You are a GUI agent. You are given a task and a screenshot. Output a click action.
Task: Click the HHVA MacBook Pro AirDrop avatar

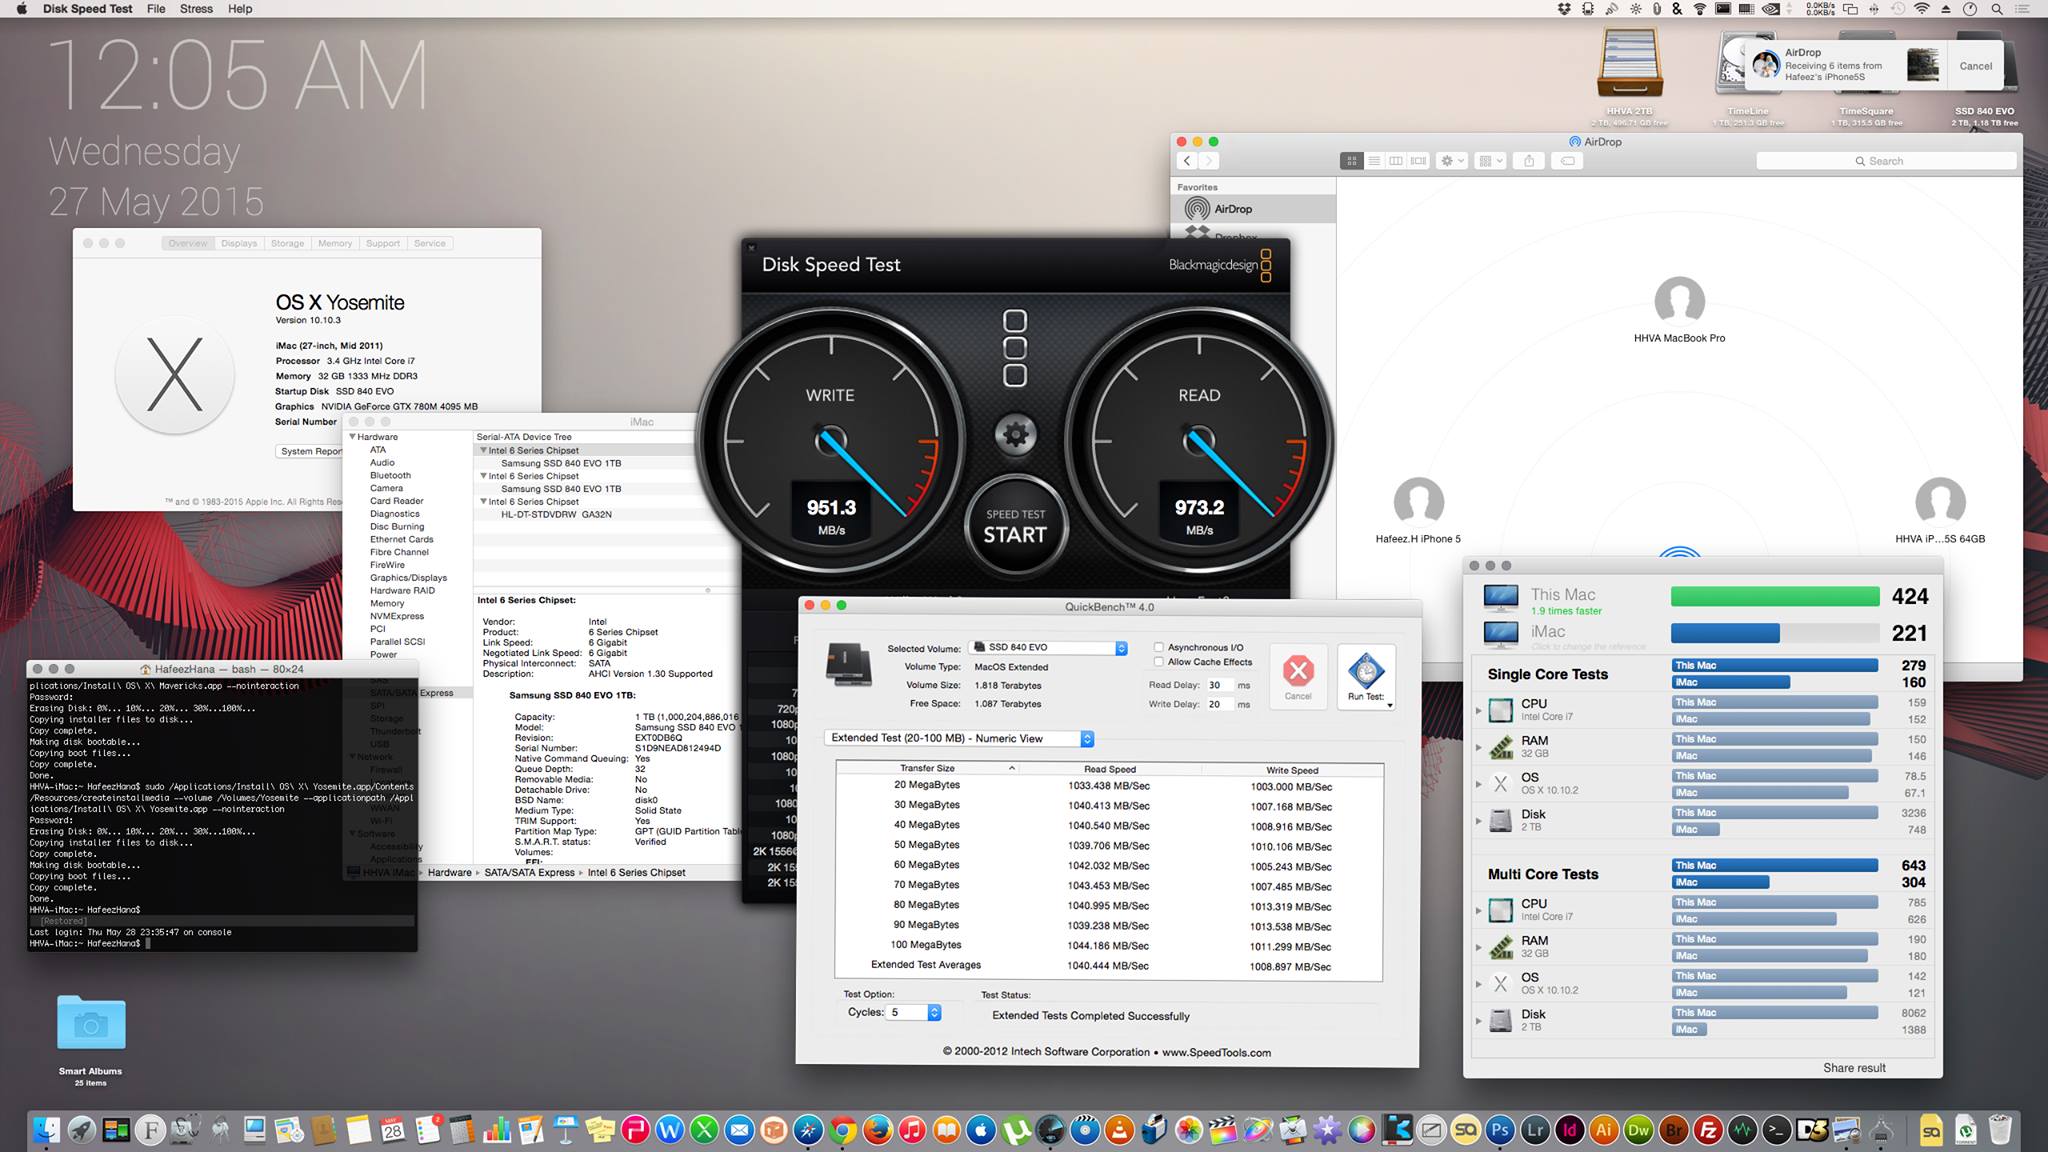pyautogui.click(x=1679, y=301)
